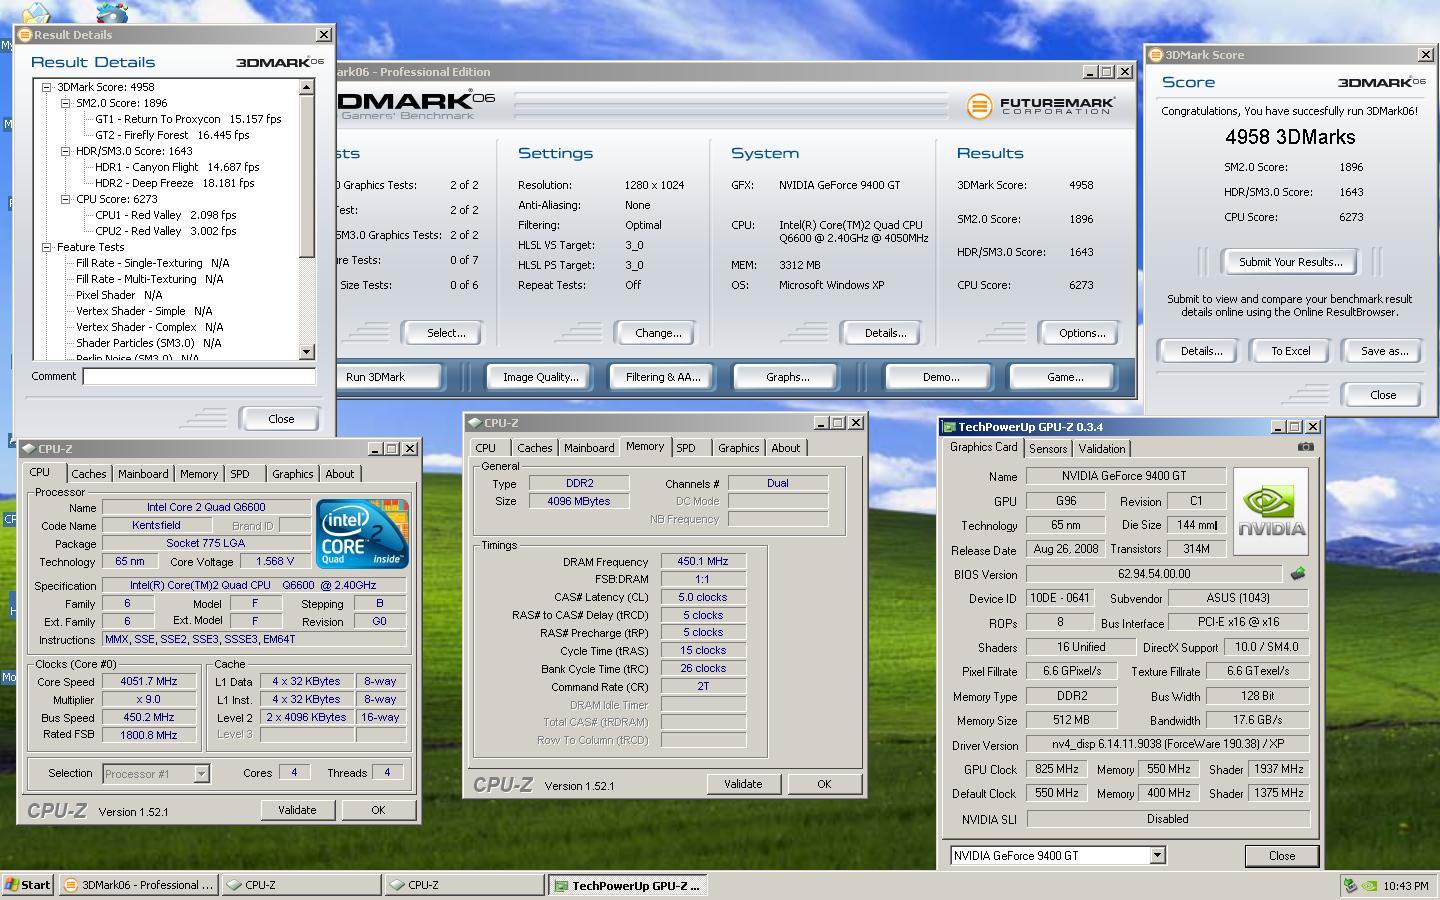Click the NVIDIA logo in GPU-Z
Viewport: 1440px width, 900px height.
(x=1271, y=511)
